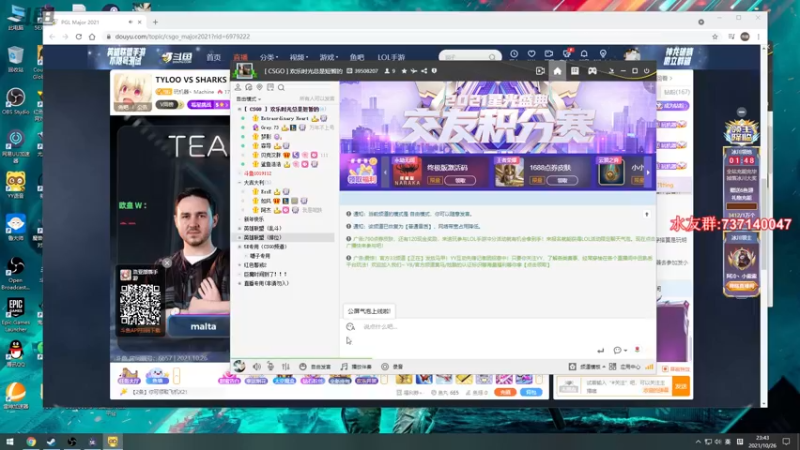Reload the page in Chrome
Image resolution: width=800 pixels, height=450 pixels.
[79, 37]
